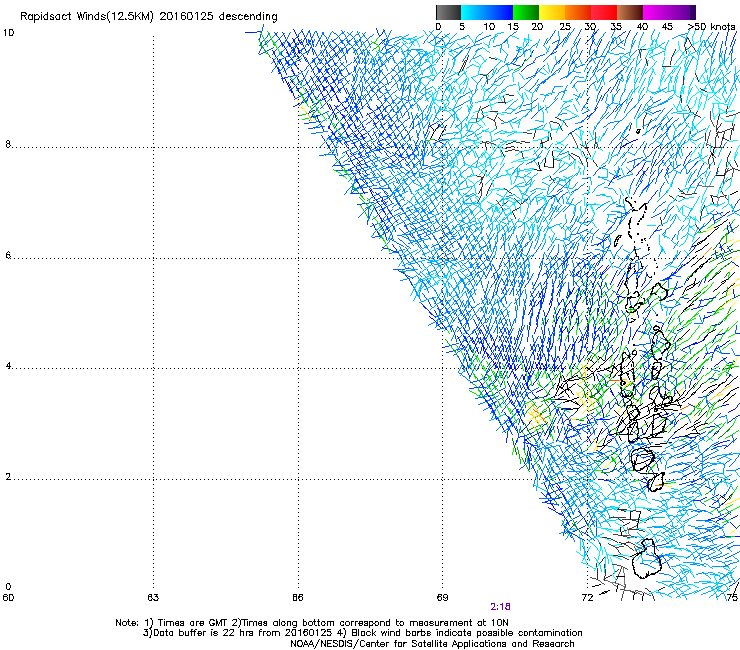This screenshot has width=740, height=650.
Task: Click the '20' label under the color scale
Action: click(x=537, y=27)
